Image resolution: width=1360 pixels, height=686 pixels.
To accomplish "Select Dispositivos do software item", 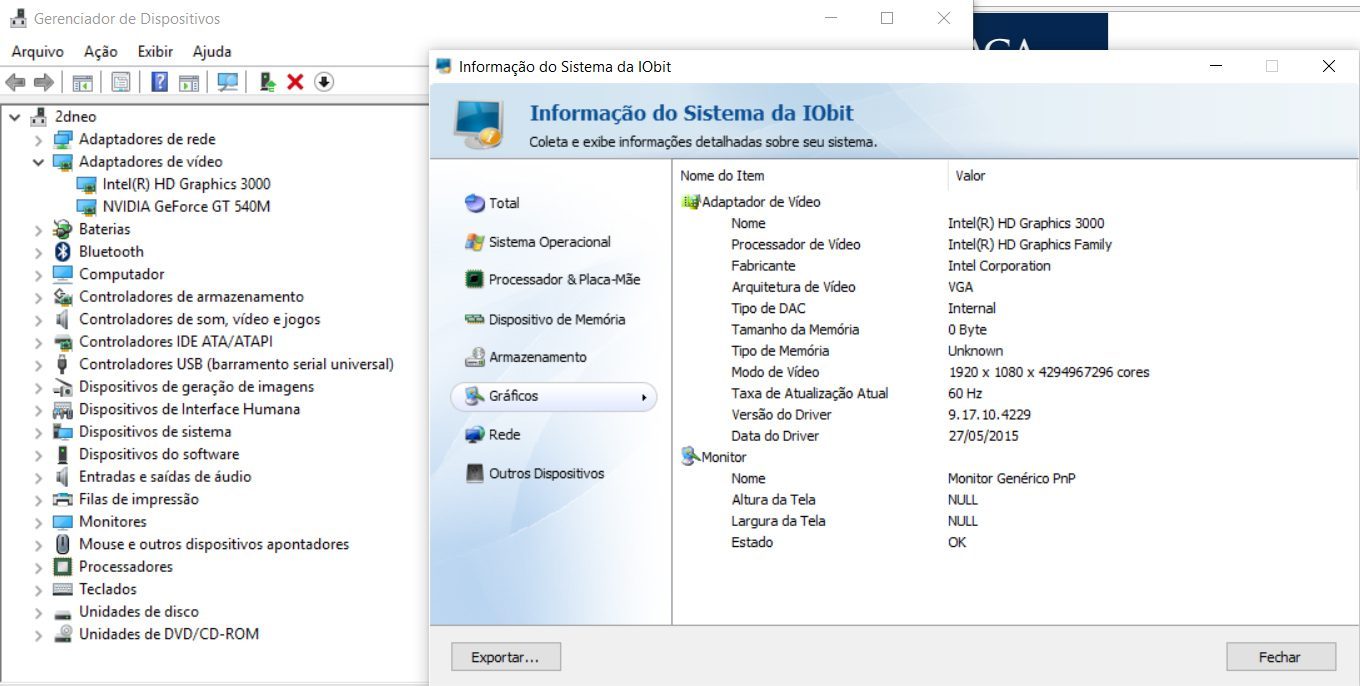I will point(159,455).
